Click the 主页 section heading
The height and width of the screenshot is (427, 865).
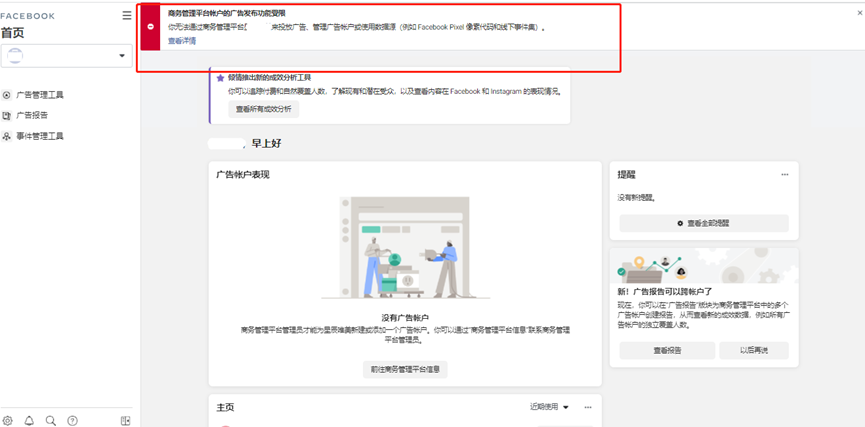coord(225,407)
